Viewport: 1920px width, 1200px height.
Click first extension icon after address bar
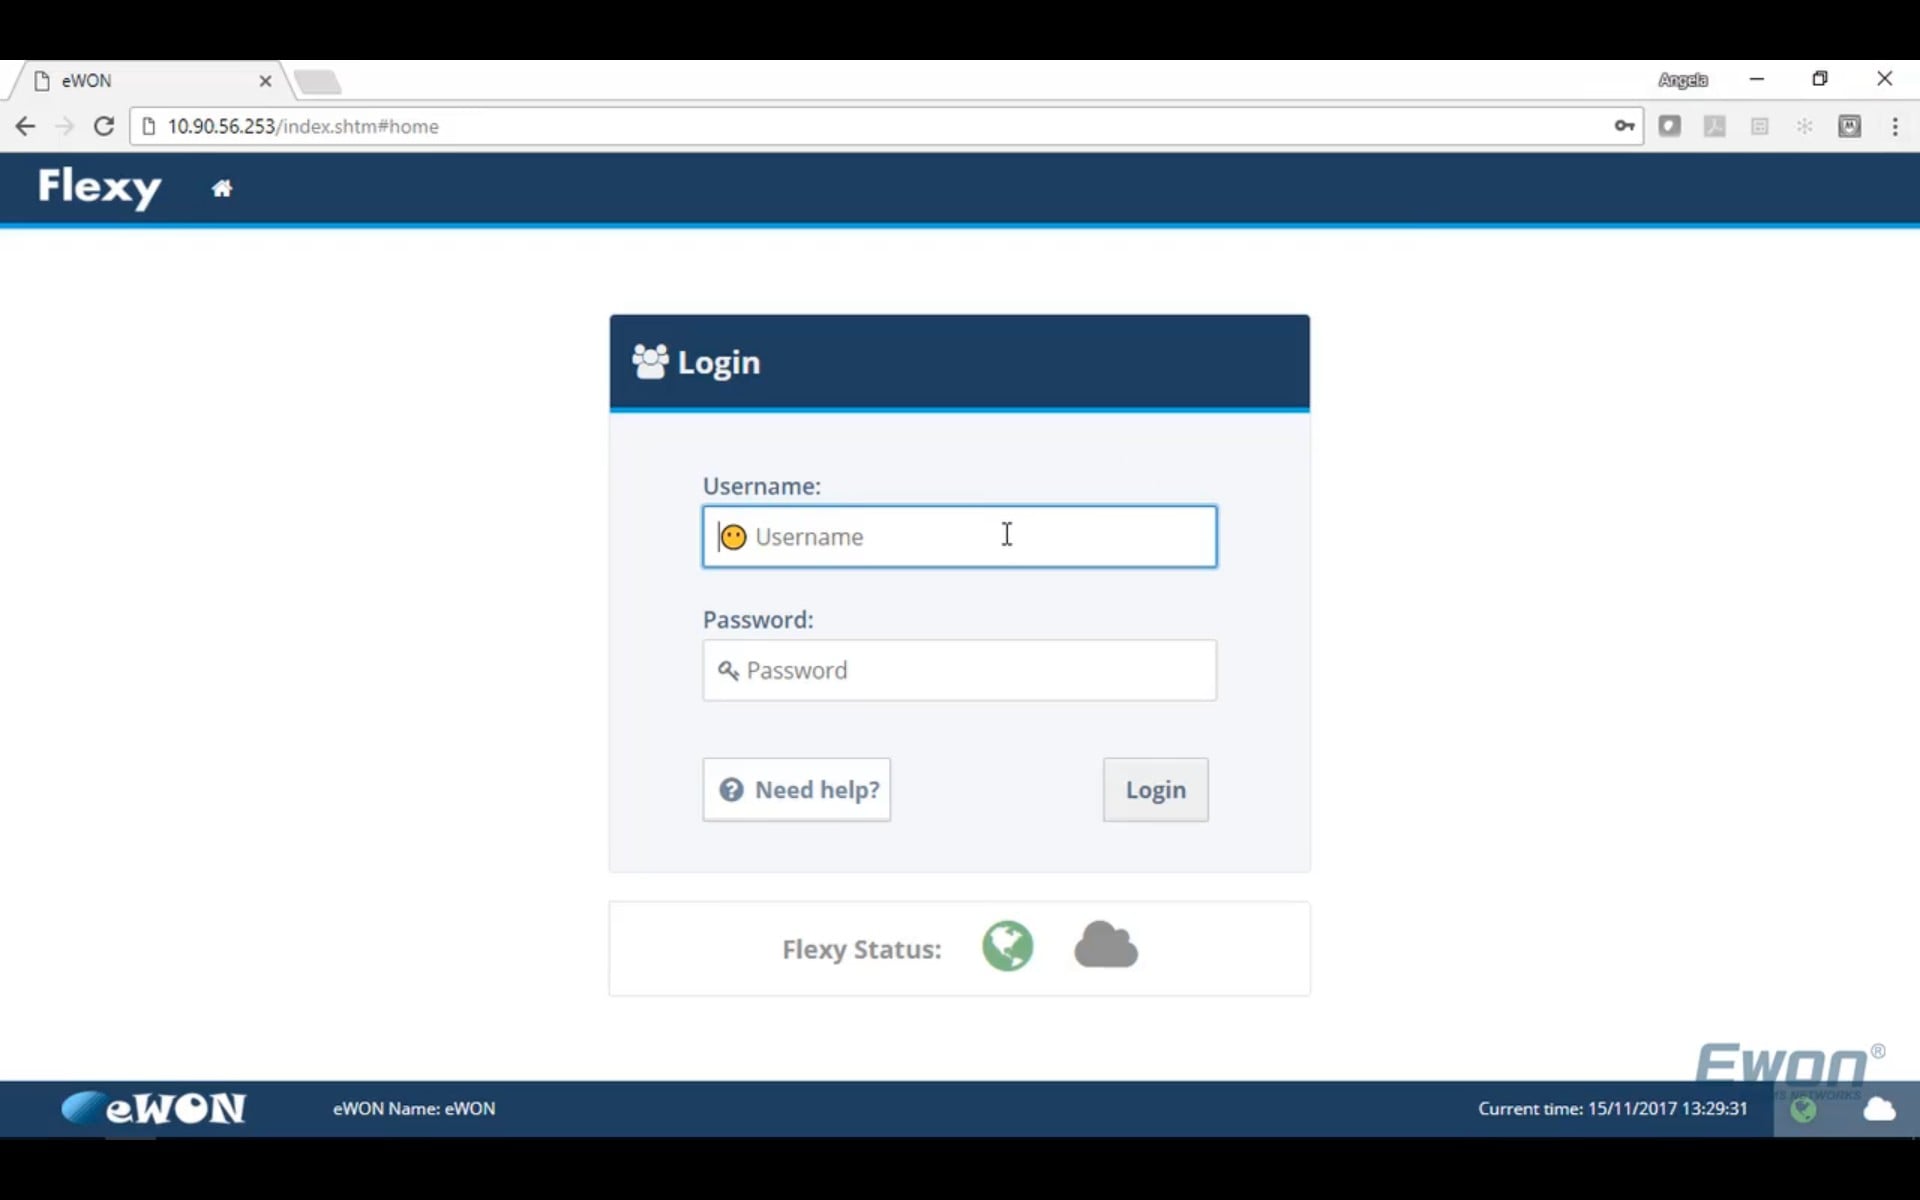pyautogui.click(x=1669, y=126)
